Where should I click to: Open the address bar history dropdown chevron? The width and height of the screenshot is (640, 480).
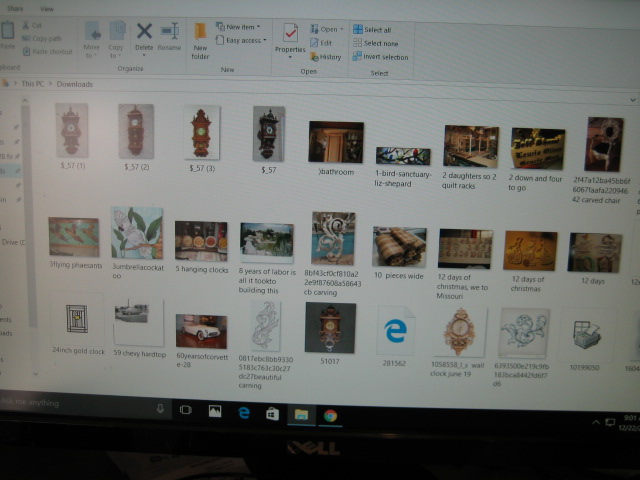[632, 100]
